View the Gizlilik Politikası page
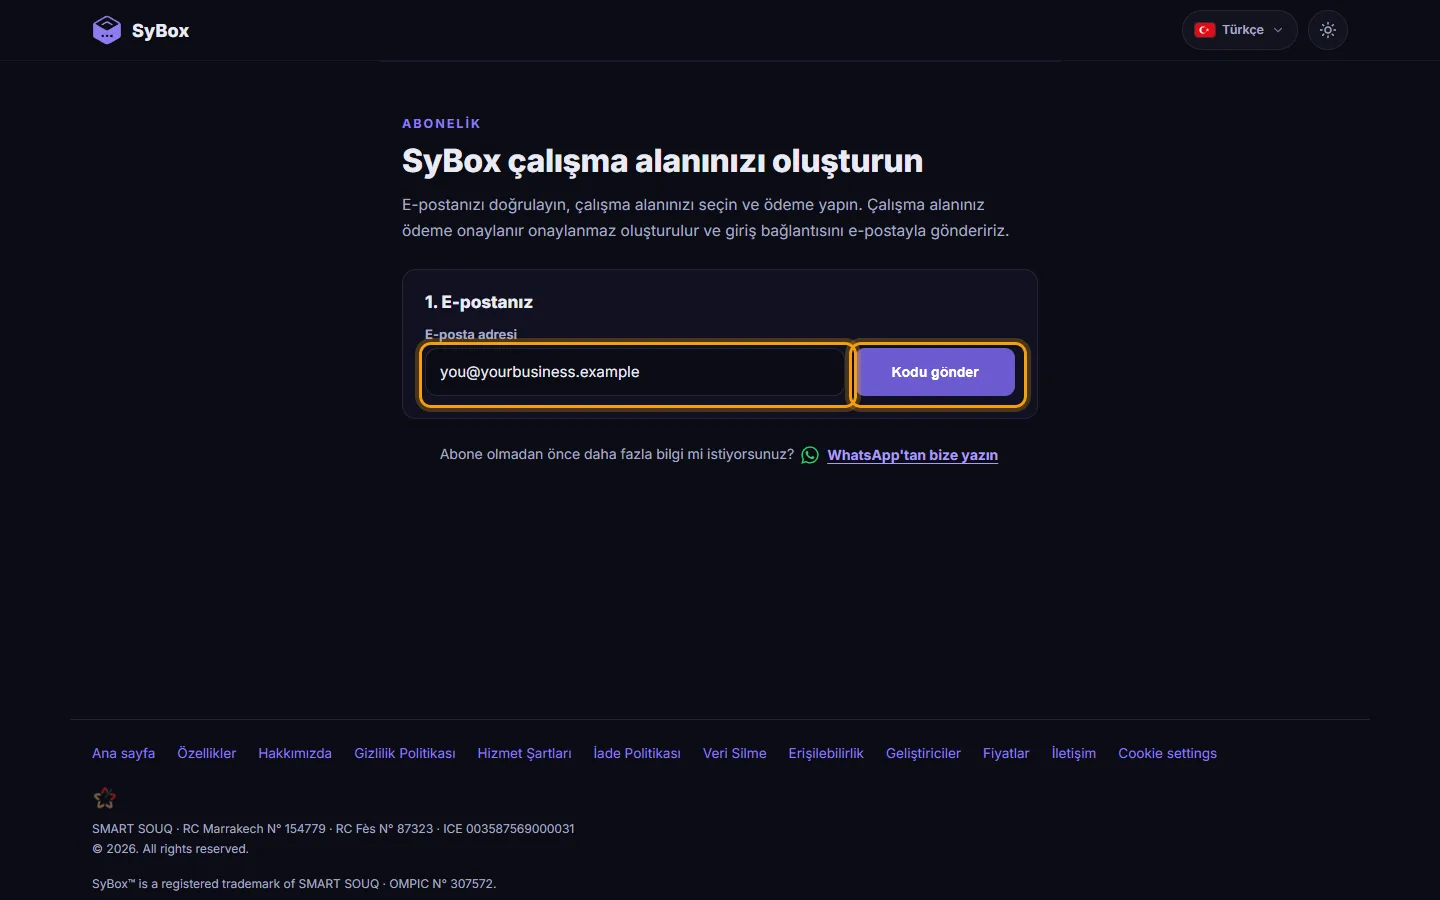Screen dimensions: 1440x900 click(x=405, y=753)
